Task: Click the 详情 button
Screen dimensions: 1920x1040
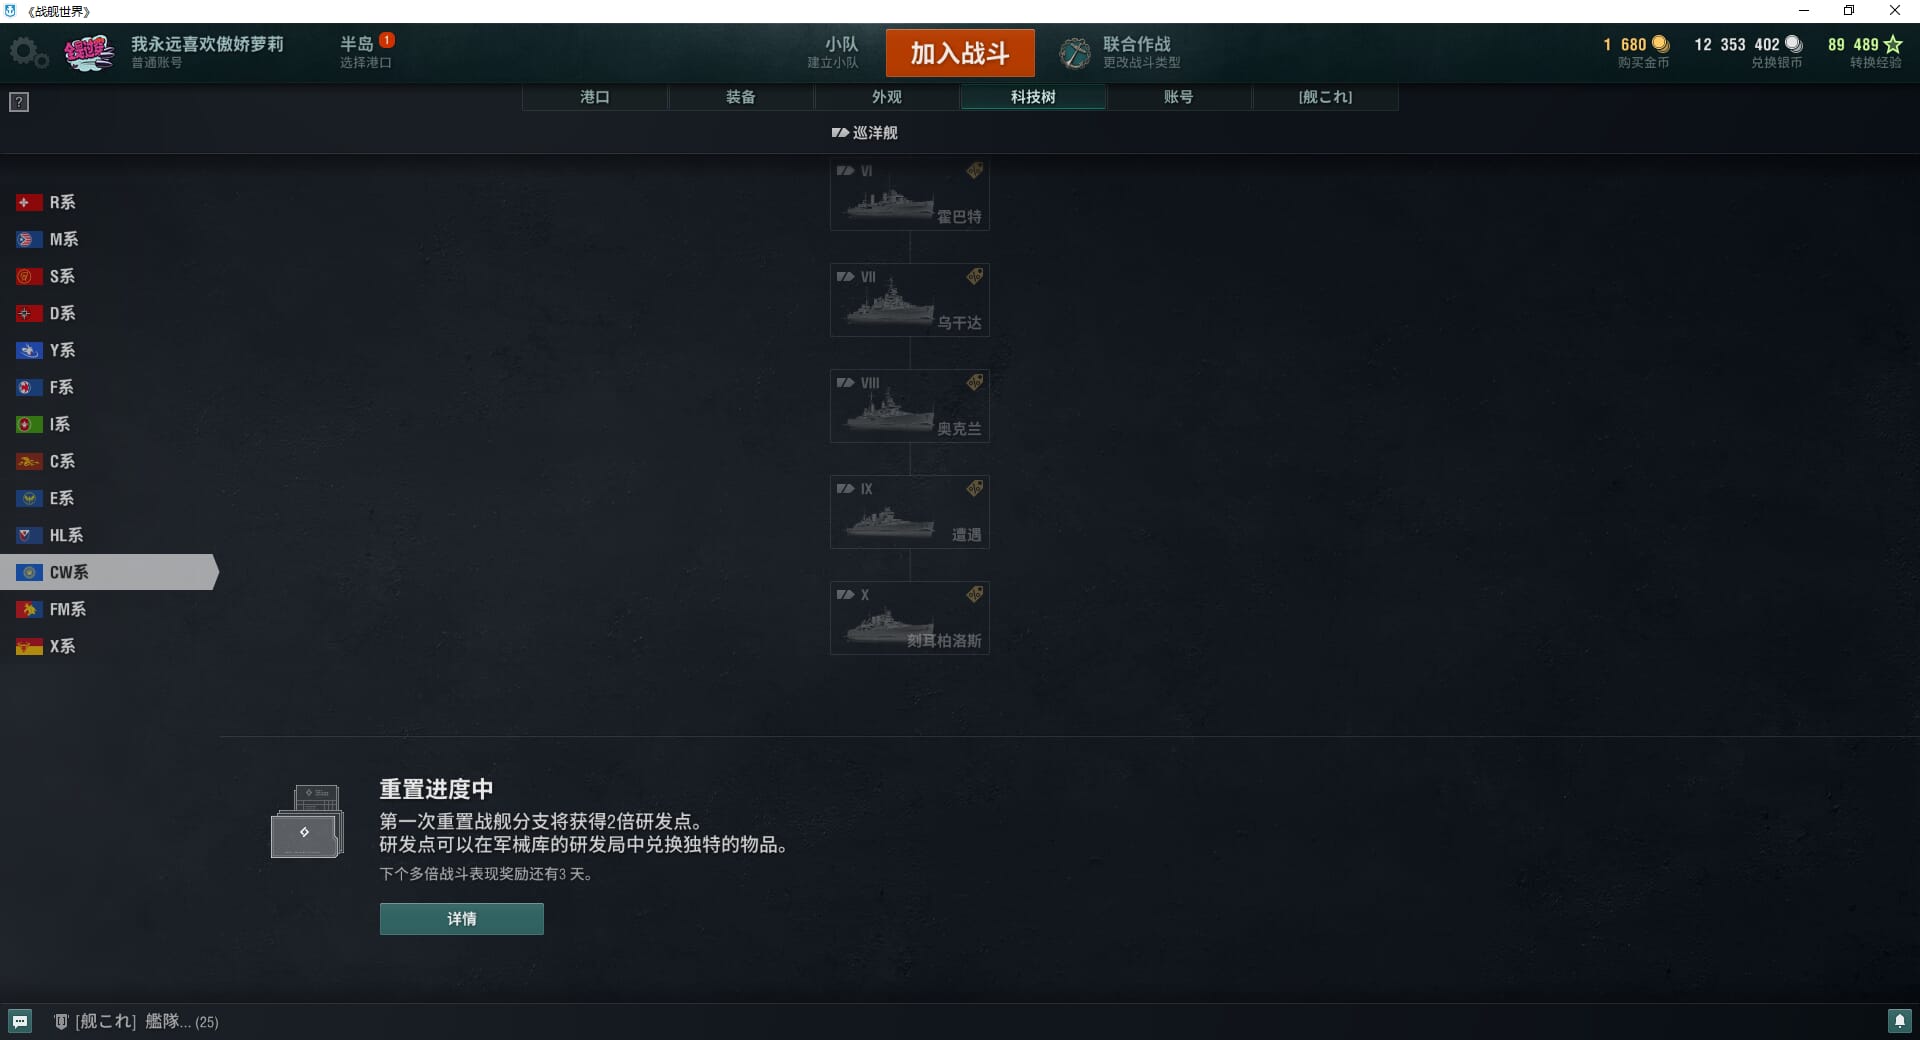Action: tap(462, 919)
